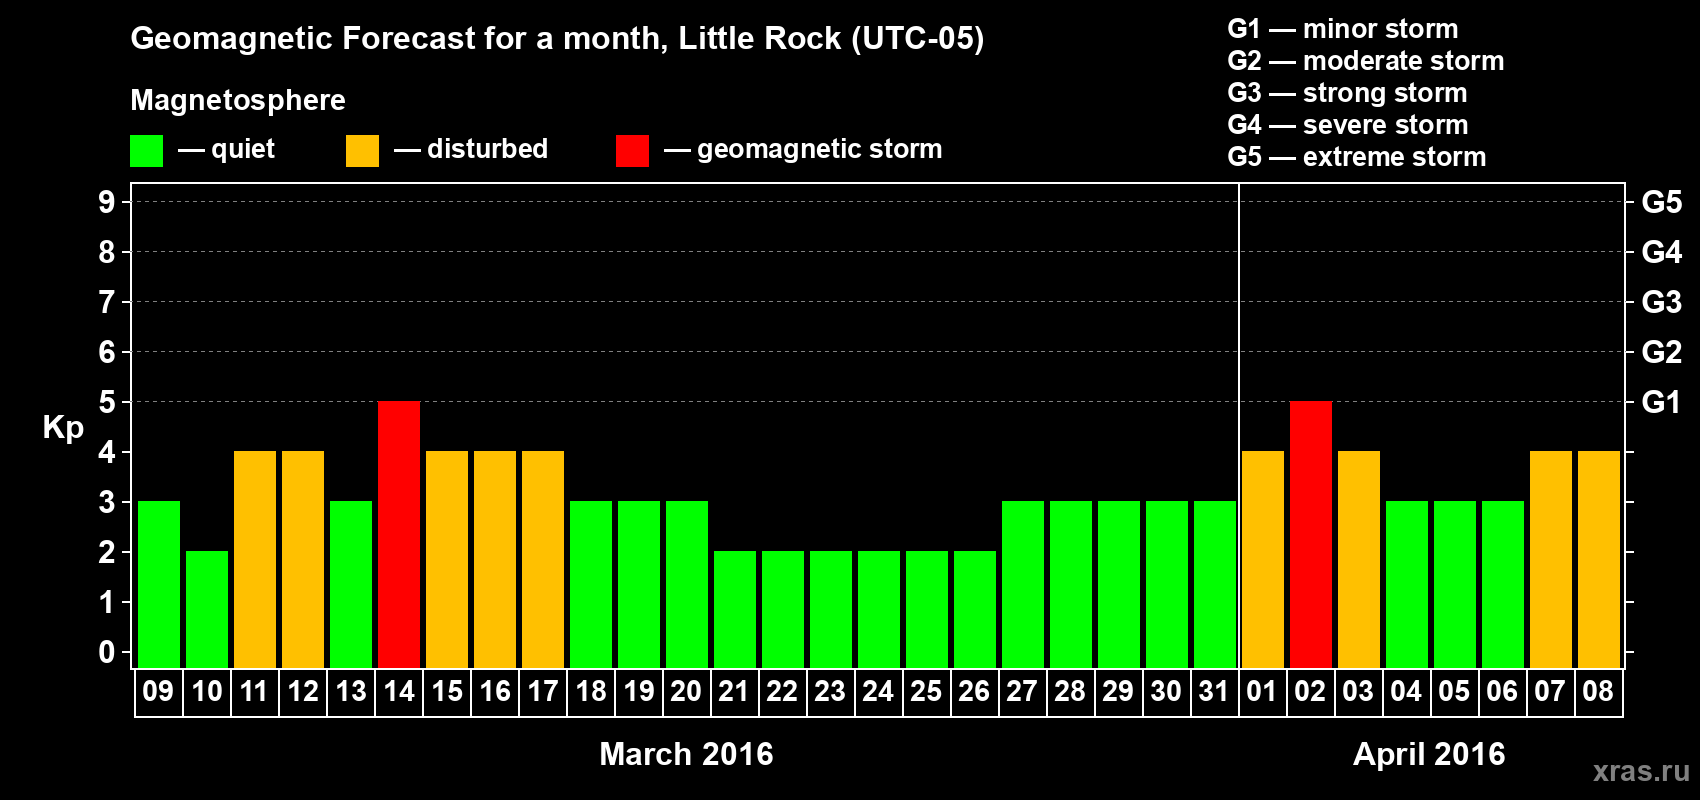Image resolution: width=1700 pixels, height=800 pixels.
Task: Click the date label 23
Action: pos(830,692)
